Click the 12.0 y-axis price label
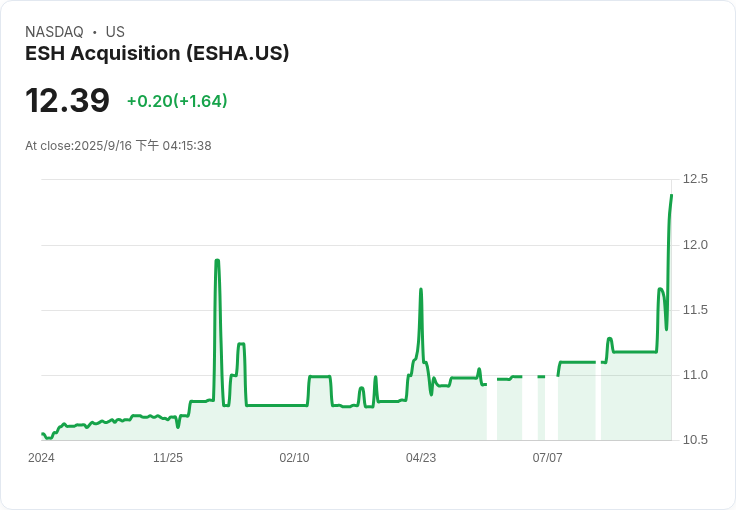Image resolution: width=736 pixels, height=510 pixels. tap(695, 245)
